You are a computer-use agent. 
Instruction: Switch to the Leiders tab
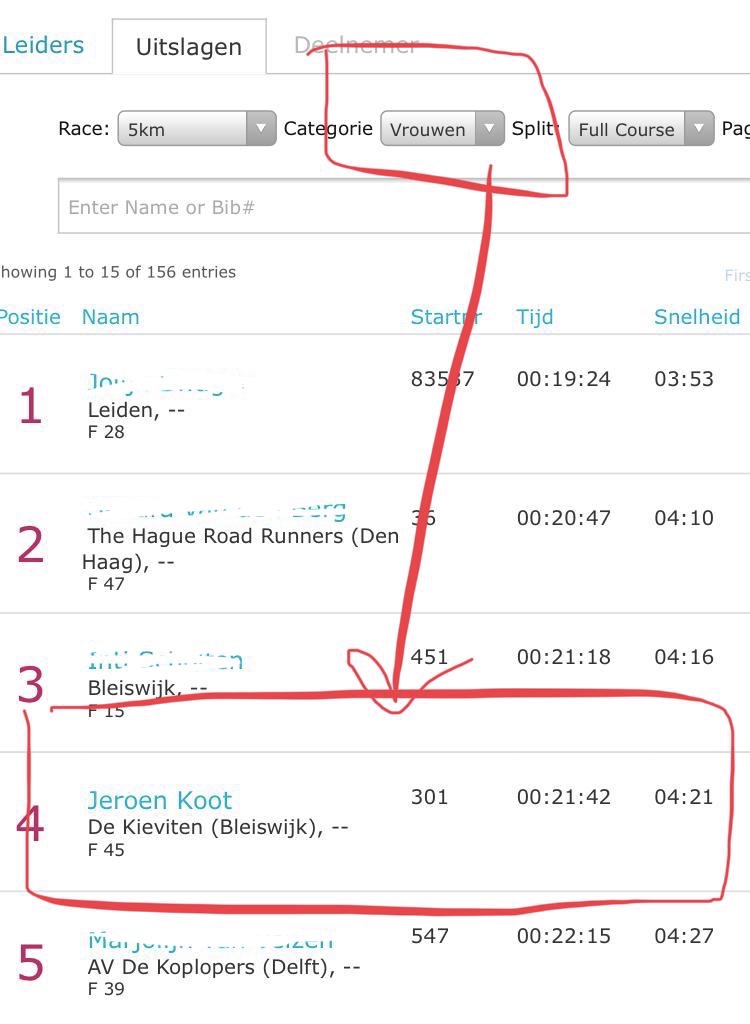click(42, 46)
